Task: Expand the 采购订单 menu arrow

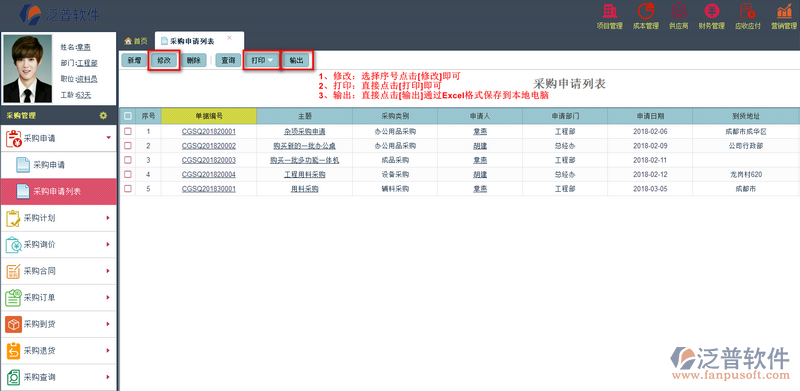Action: tap(108, 298)
